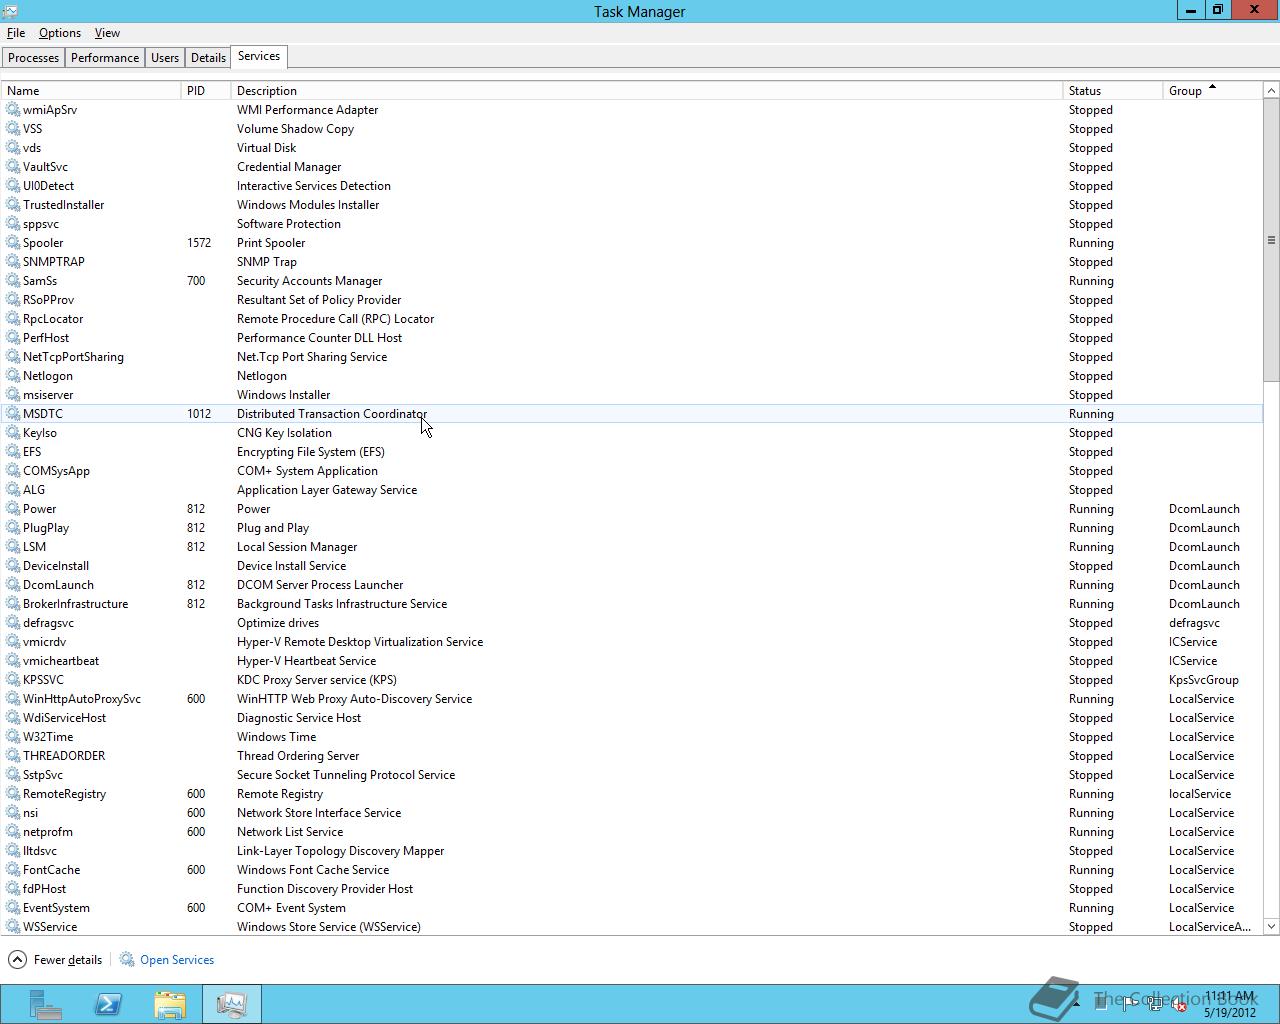Select the WinHttpAutoProxySvc service name
The height and width of the screenshot is (1024, 1280).
click(x=82, y=699)
